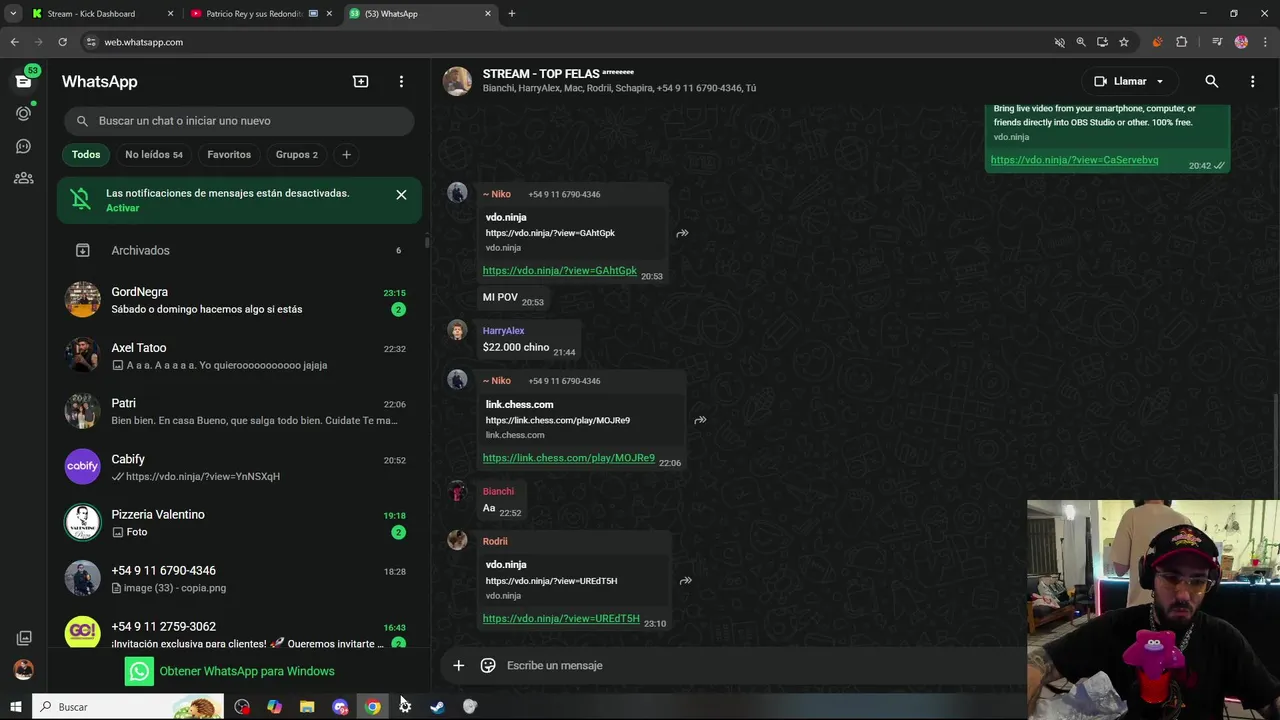Image resolution: width=1280 pixels, height=720 pixels.
Task: Open the group chat three-dot menu
Action: [1252, 81]
